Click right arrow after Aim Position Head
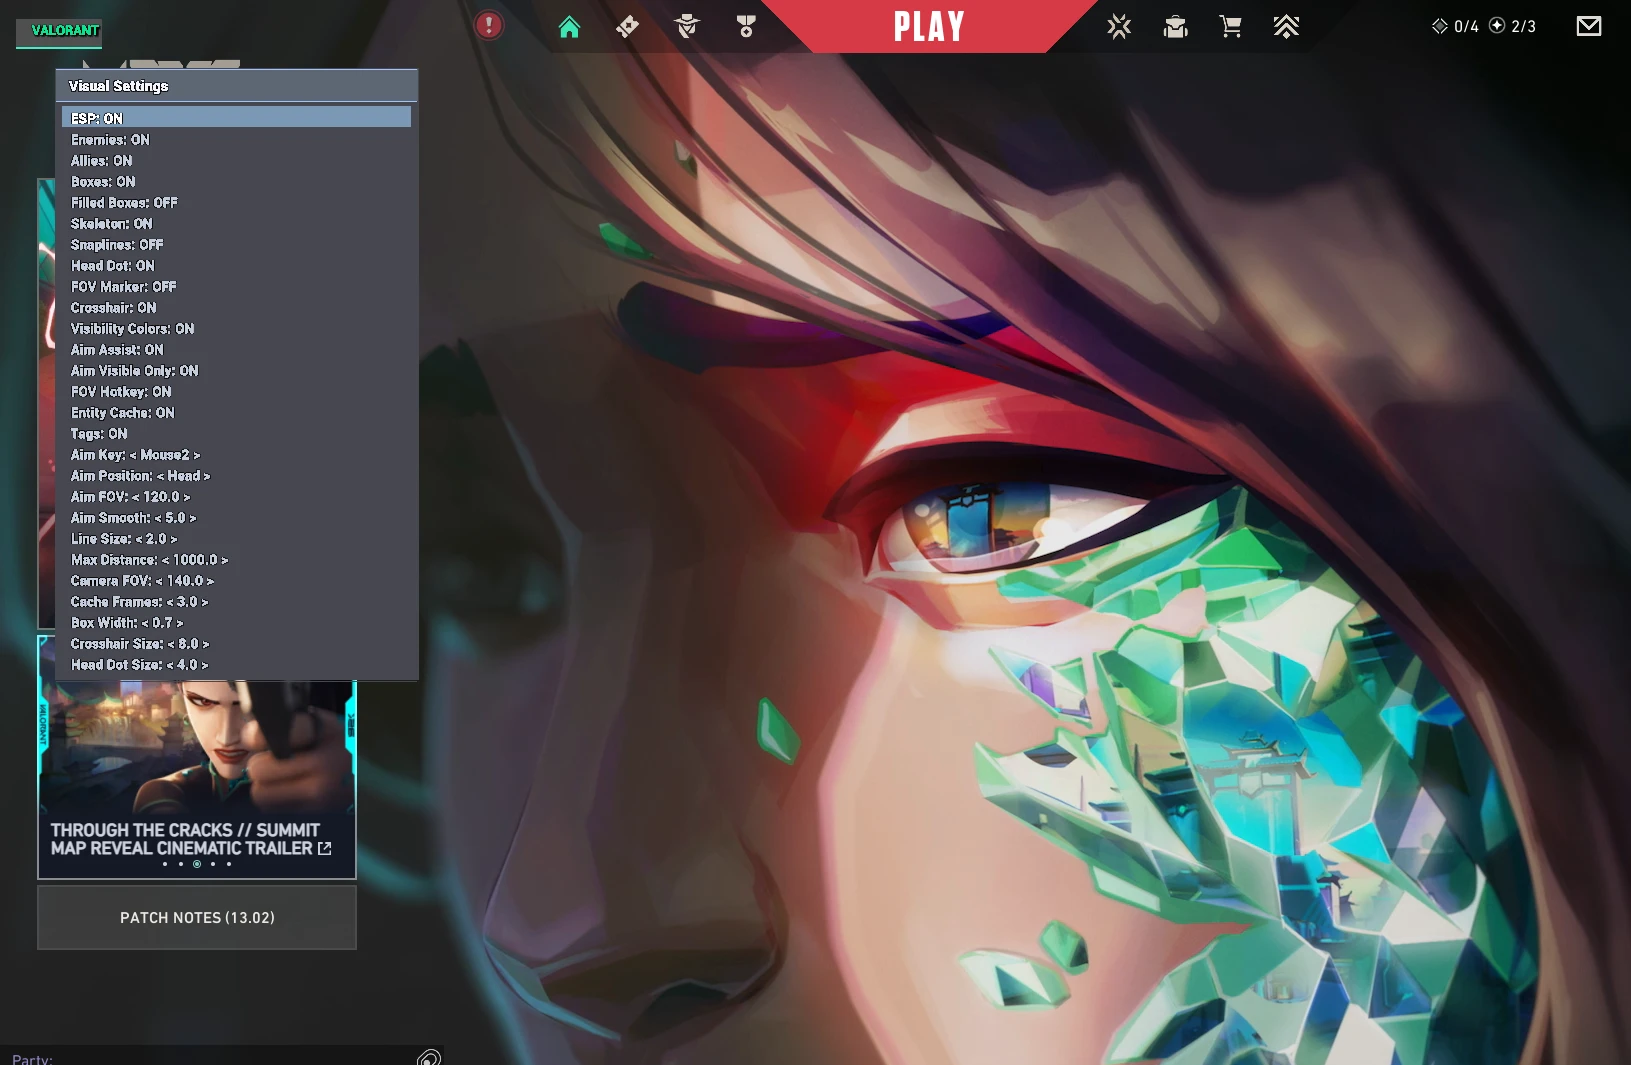This screenshot has width=1631, height=1065. coord(207,476)
